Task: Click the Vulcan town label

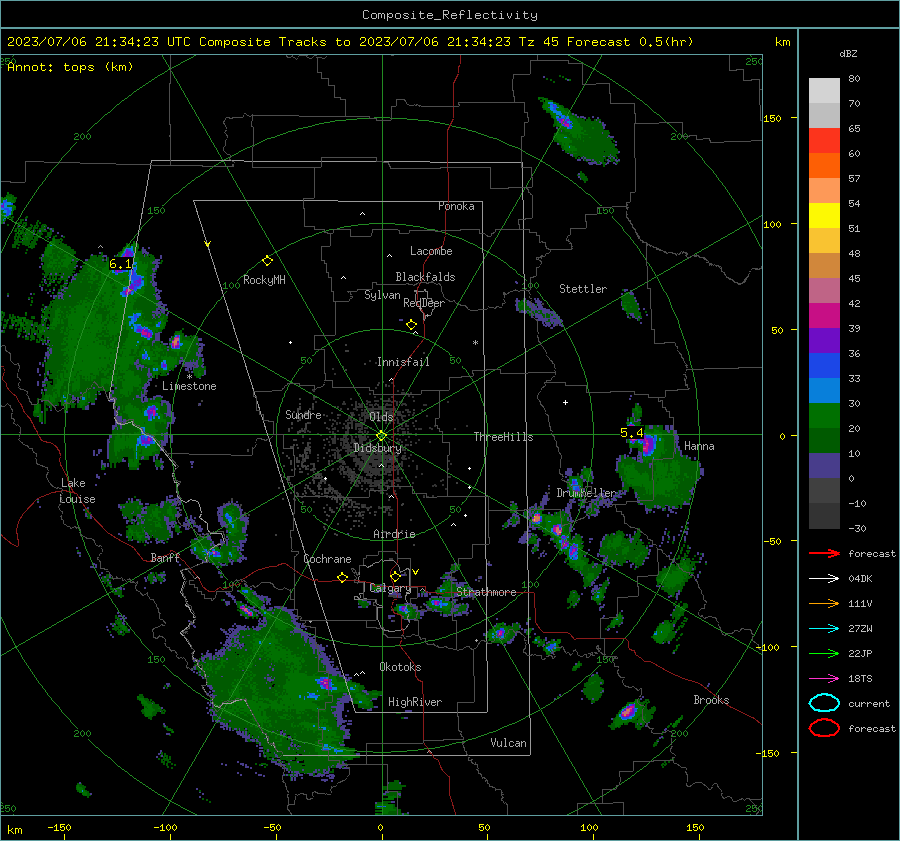Action: click(508, 743)
